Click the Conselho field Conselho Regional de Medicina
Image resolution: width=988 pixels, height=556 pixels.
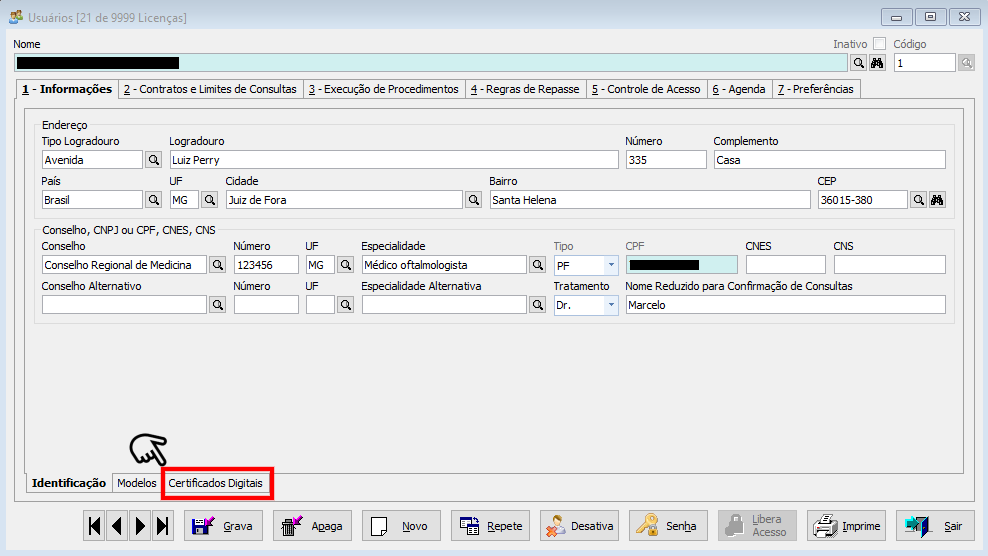click(x=124, y=265)
